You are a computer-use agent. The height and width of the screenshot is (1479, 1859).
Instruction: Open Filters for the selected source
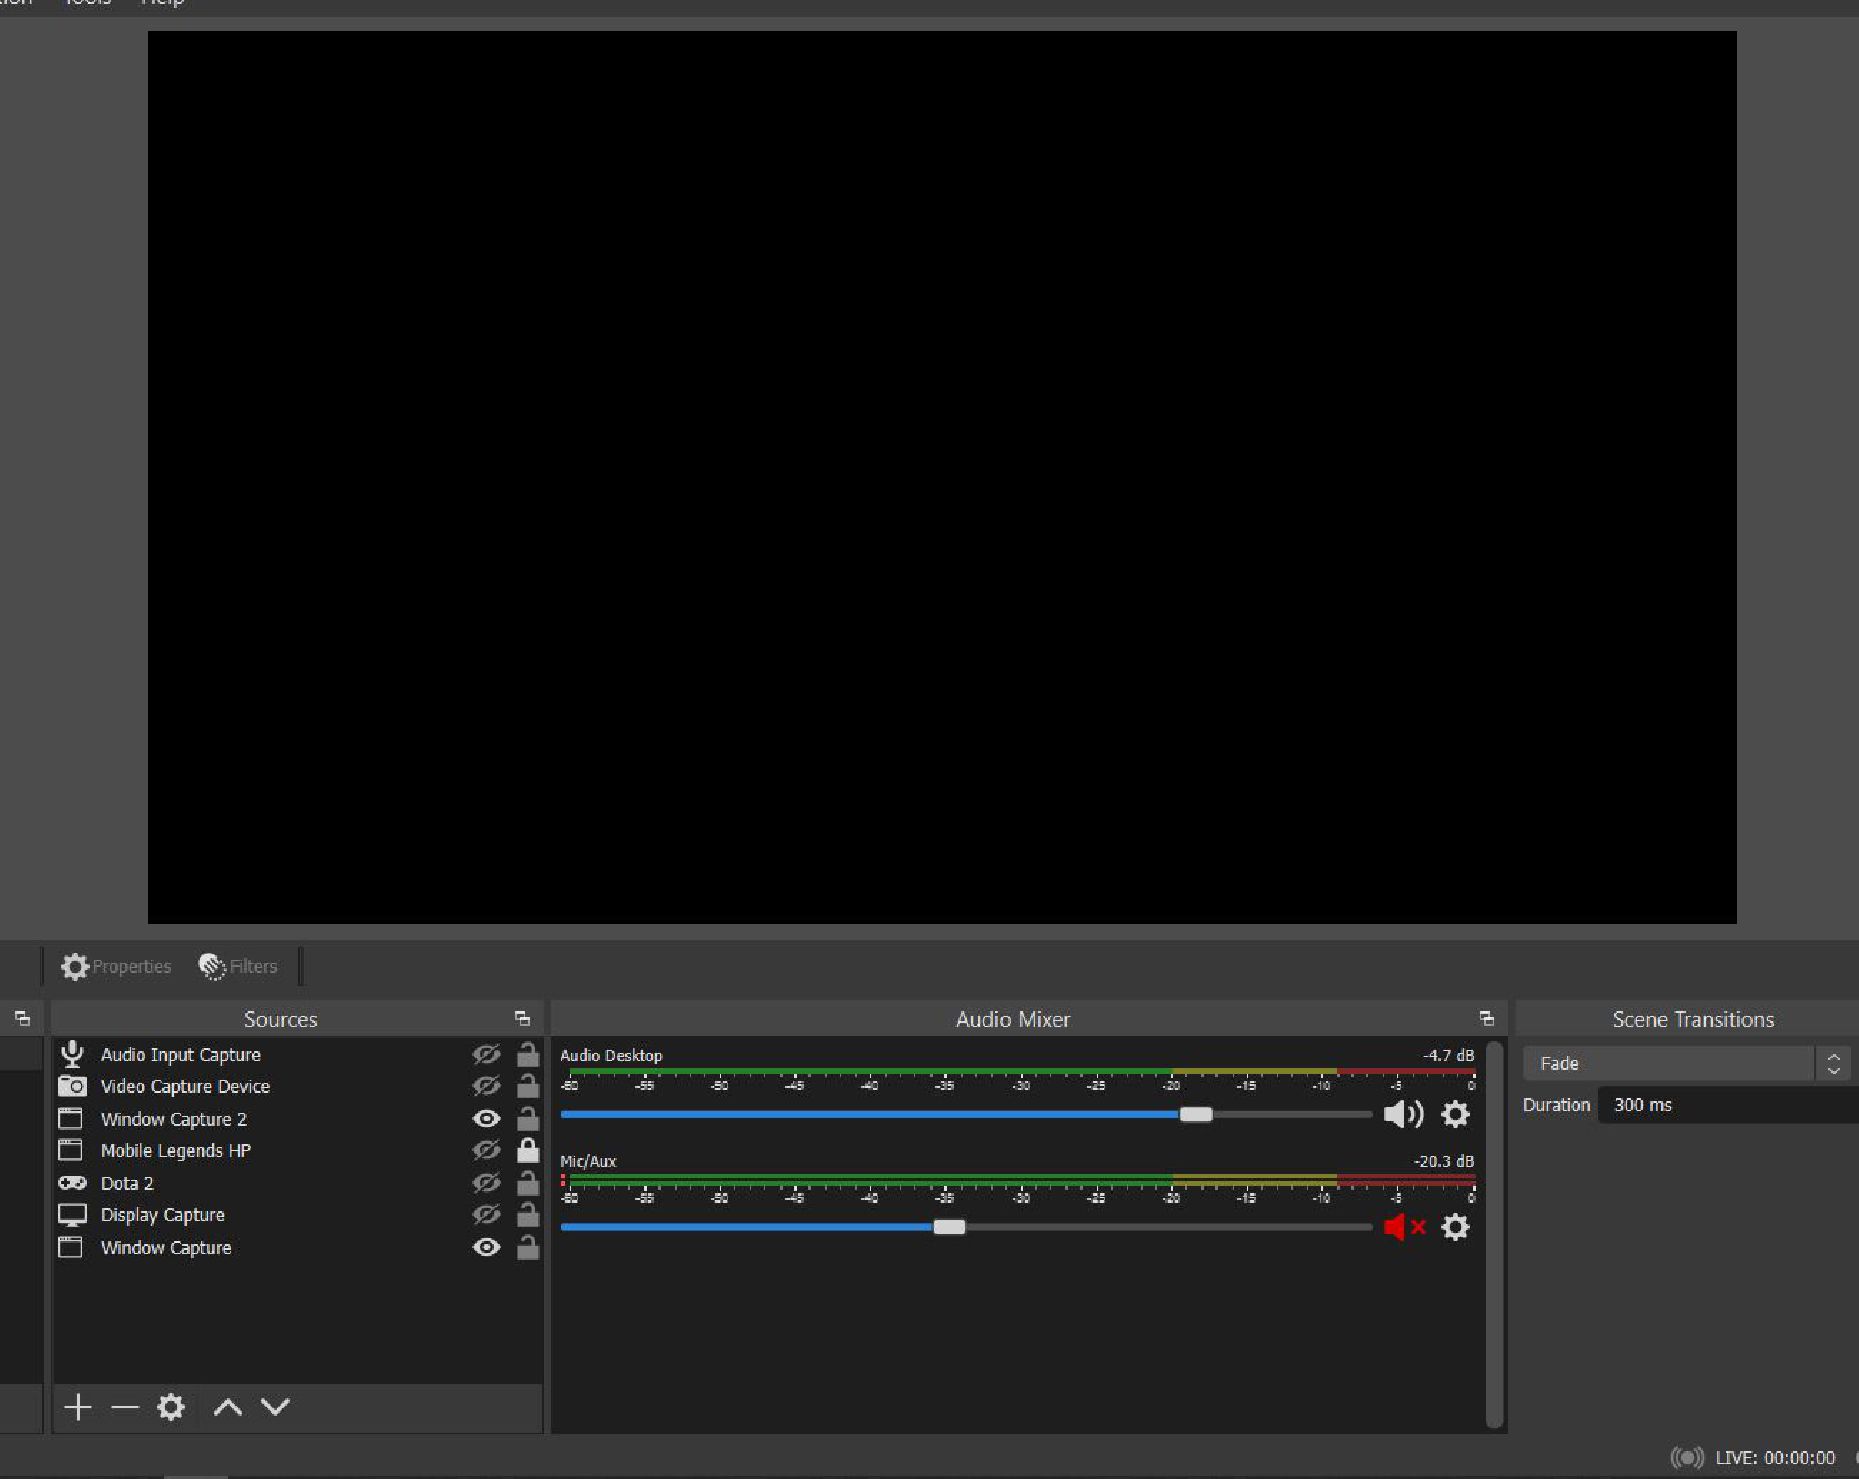tap(237, 966)
